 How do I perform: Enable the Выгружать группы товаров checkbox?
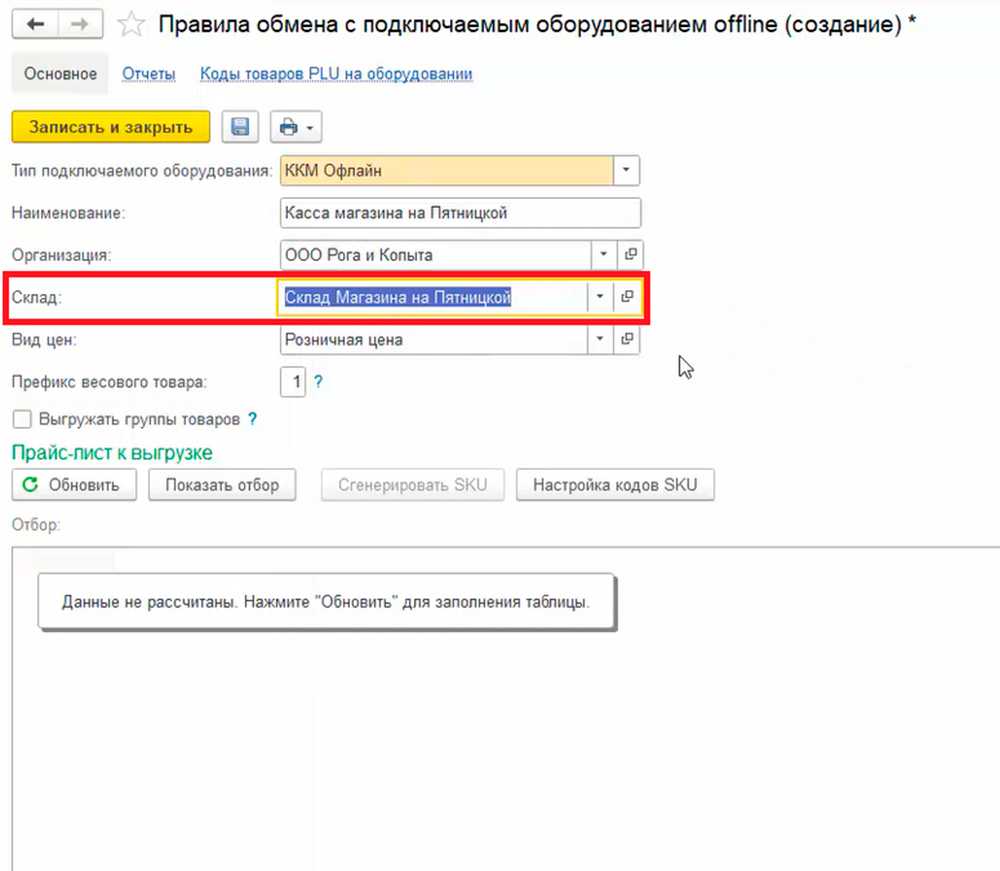coord(21,419)
